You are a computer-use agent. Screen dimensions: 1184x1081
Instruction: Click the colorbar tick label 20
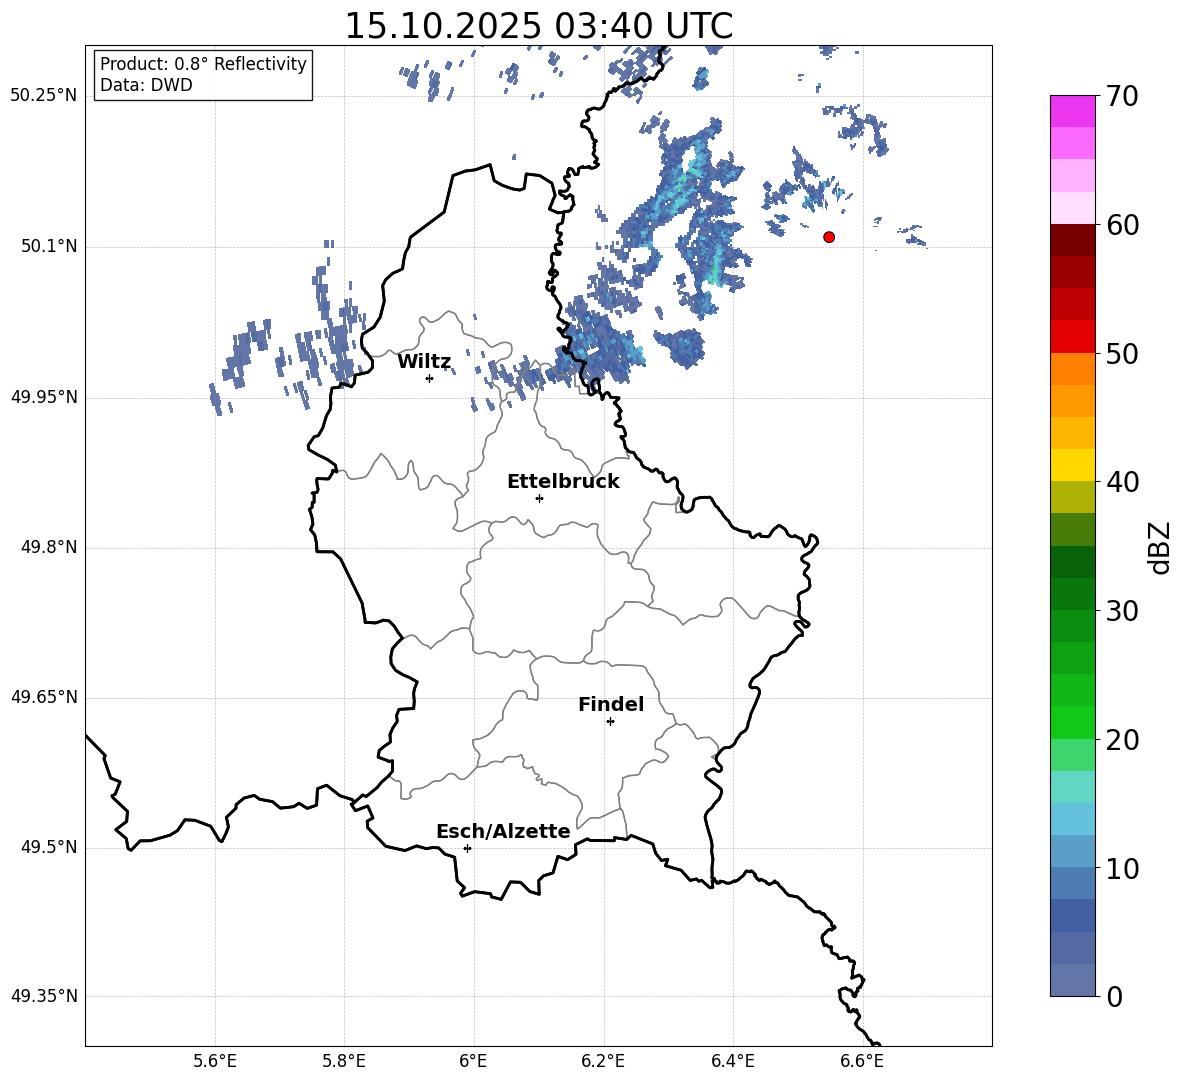[x=1122, y=740]
